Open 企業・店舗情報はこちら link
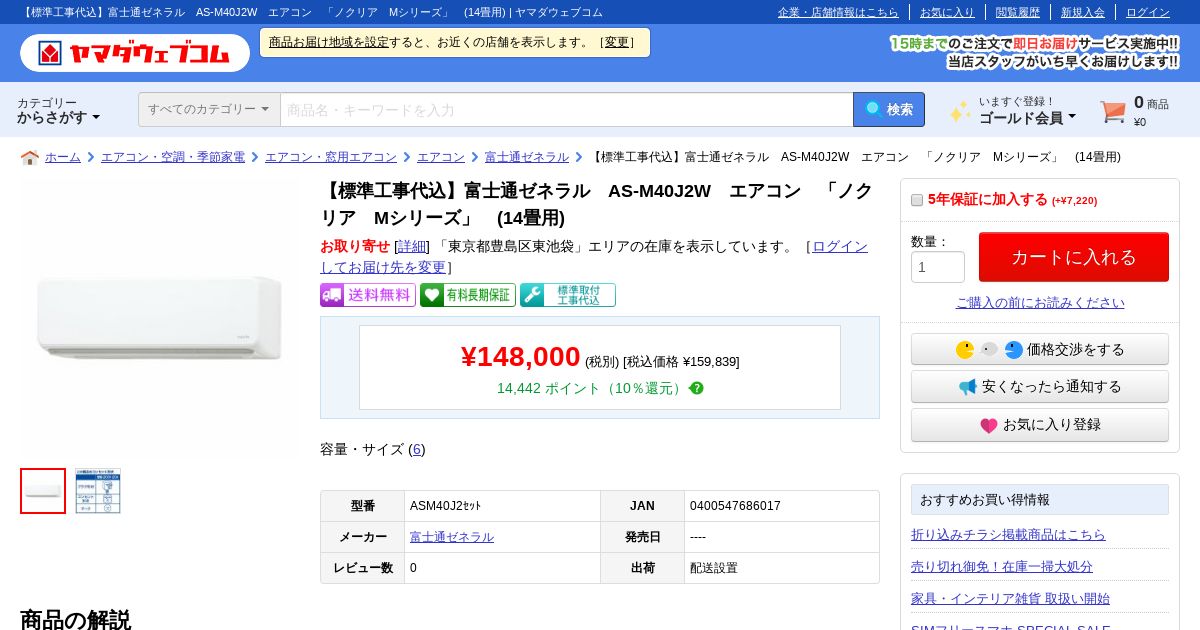This screenshot has height=630, width=1200. 838,12
